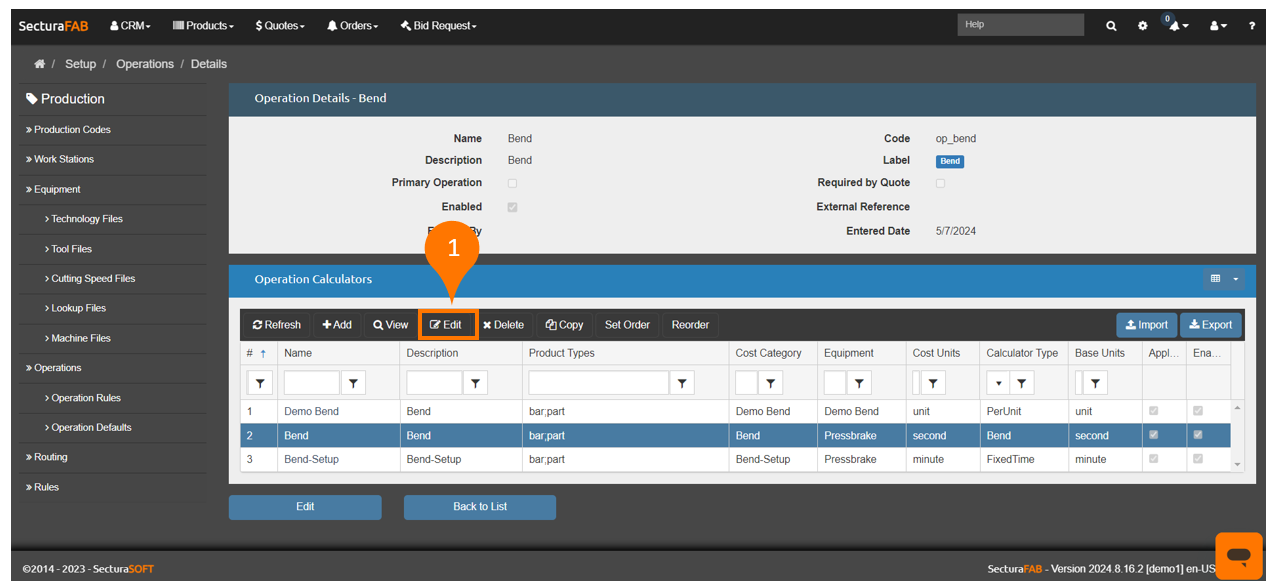Open the user account dropdown
Image resolution: width=1270 pixels, height=586 pixels.
(x=1218, y=26)
